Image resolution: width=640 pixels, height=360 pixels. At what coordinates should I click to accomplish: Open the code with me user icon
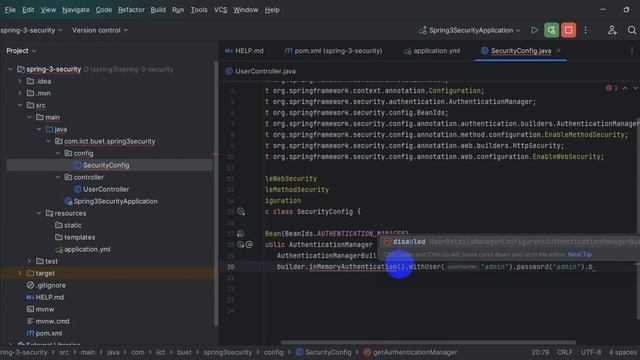(612, 30)
